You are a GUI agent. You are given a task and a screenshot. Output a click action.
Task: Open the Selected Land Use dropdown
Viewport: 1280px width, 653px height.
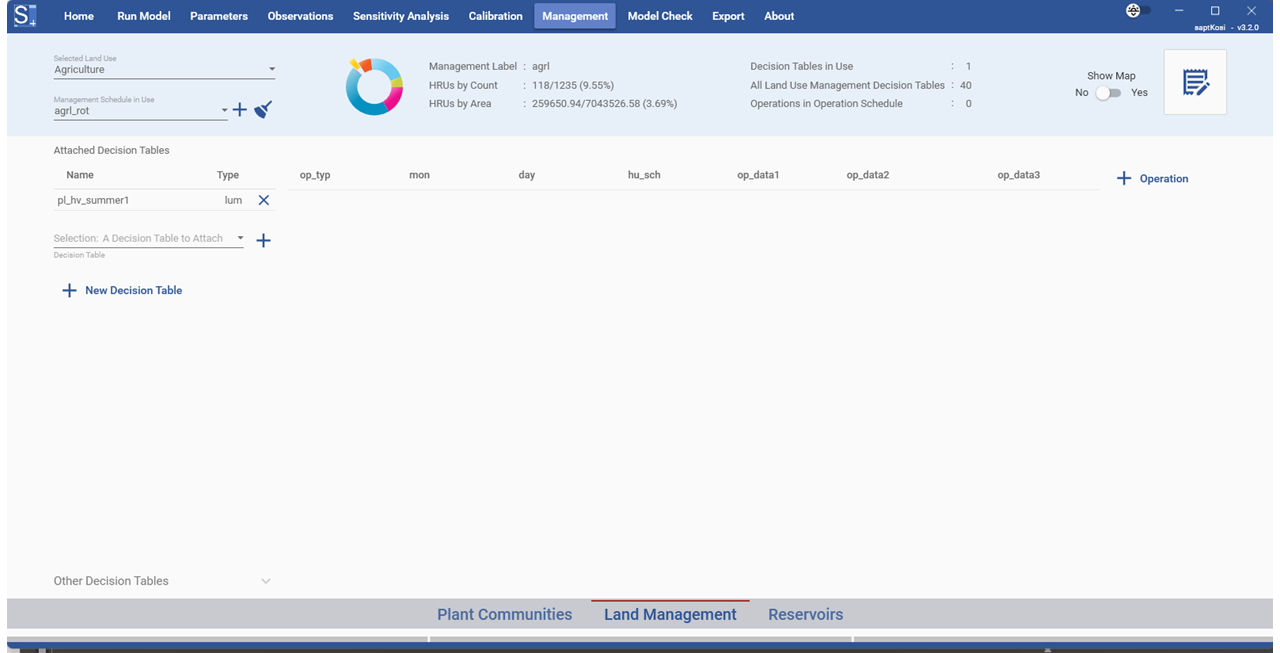click(x=164, y=70)
